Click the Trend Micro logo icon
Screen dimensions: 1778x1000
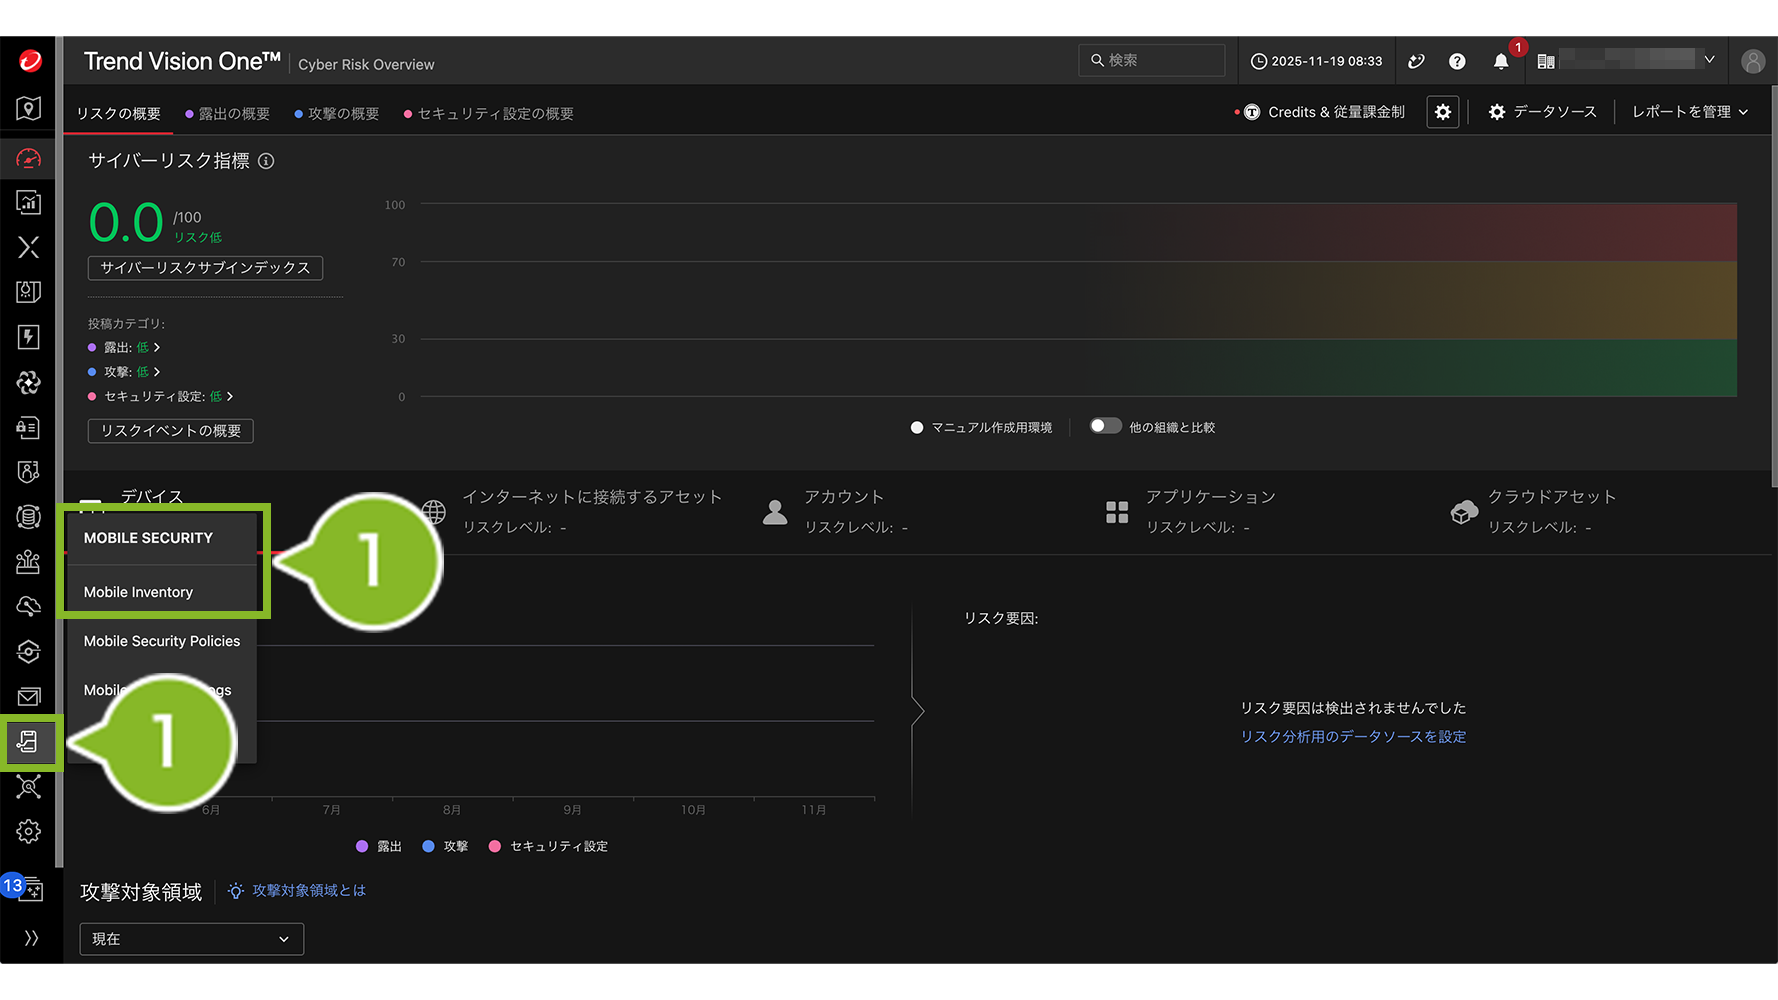(30, 61)
